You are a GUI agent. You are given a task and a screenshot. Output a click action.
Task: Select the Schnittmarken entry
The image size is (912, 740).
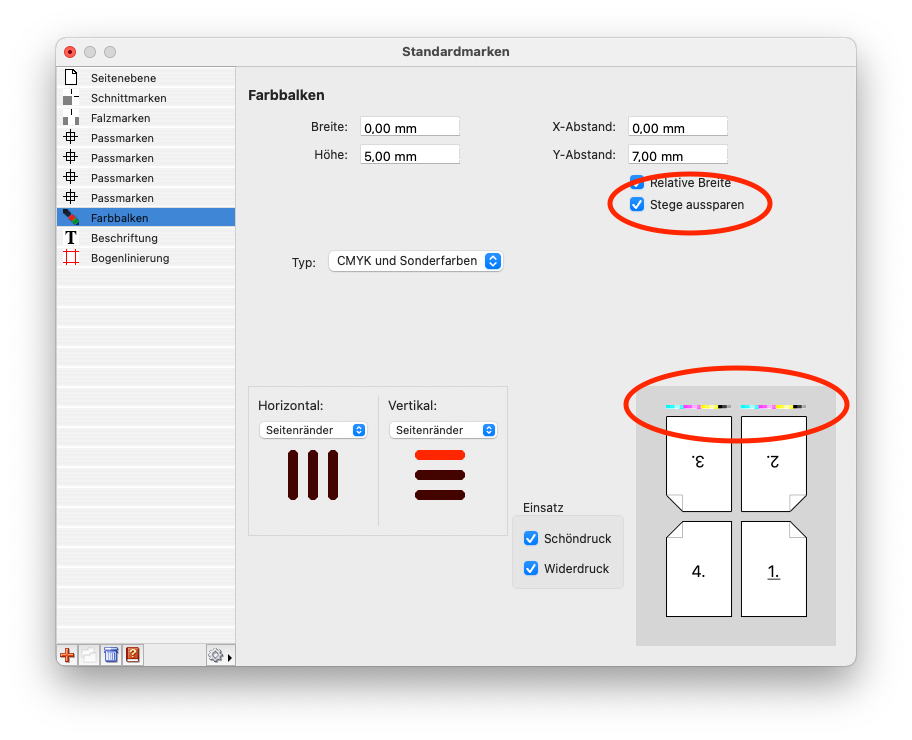point(146,98)
